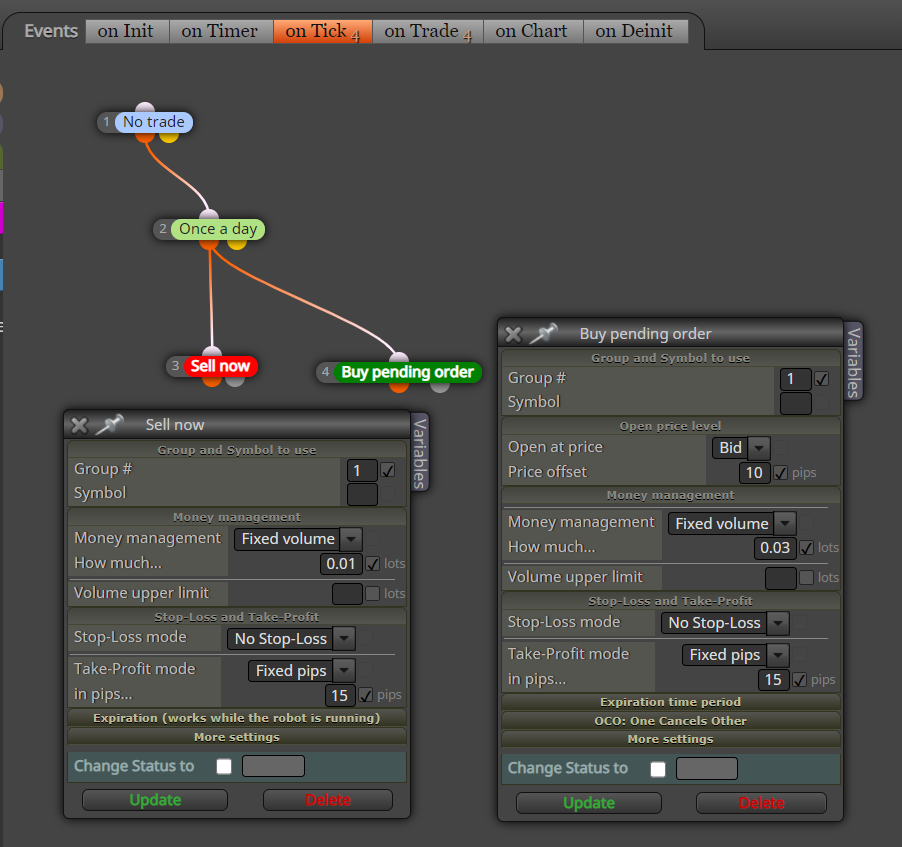
Task: Click orange output dot of No trade block
Action: point(145,137)
